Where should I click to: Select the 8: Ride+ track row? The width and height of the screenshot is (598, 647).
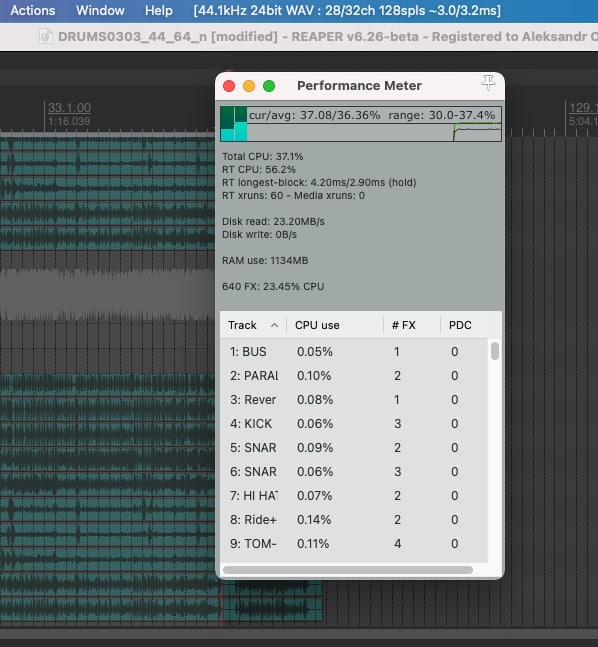pos(354,519)
